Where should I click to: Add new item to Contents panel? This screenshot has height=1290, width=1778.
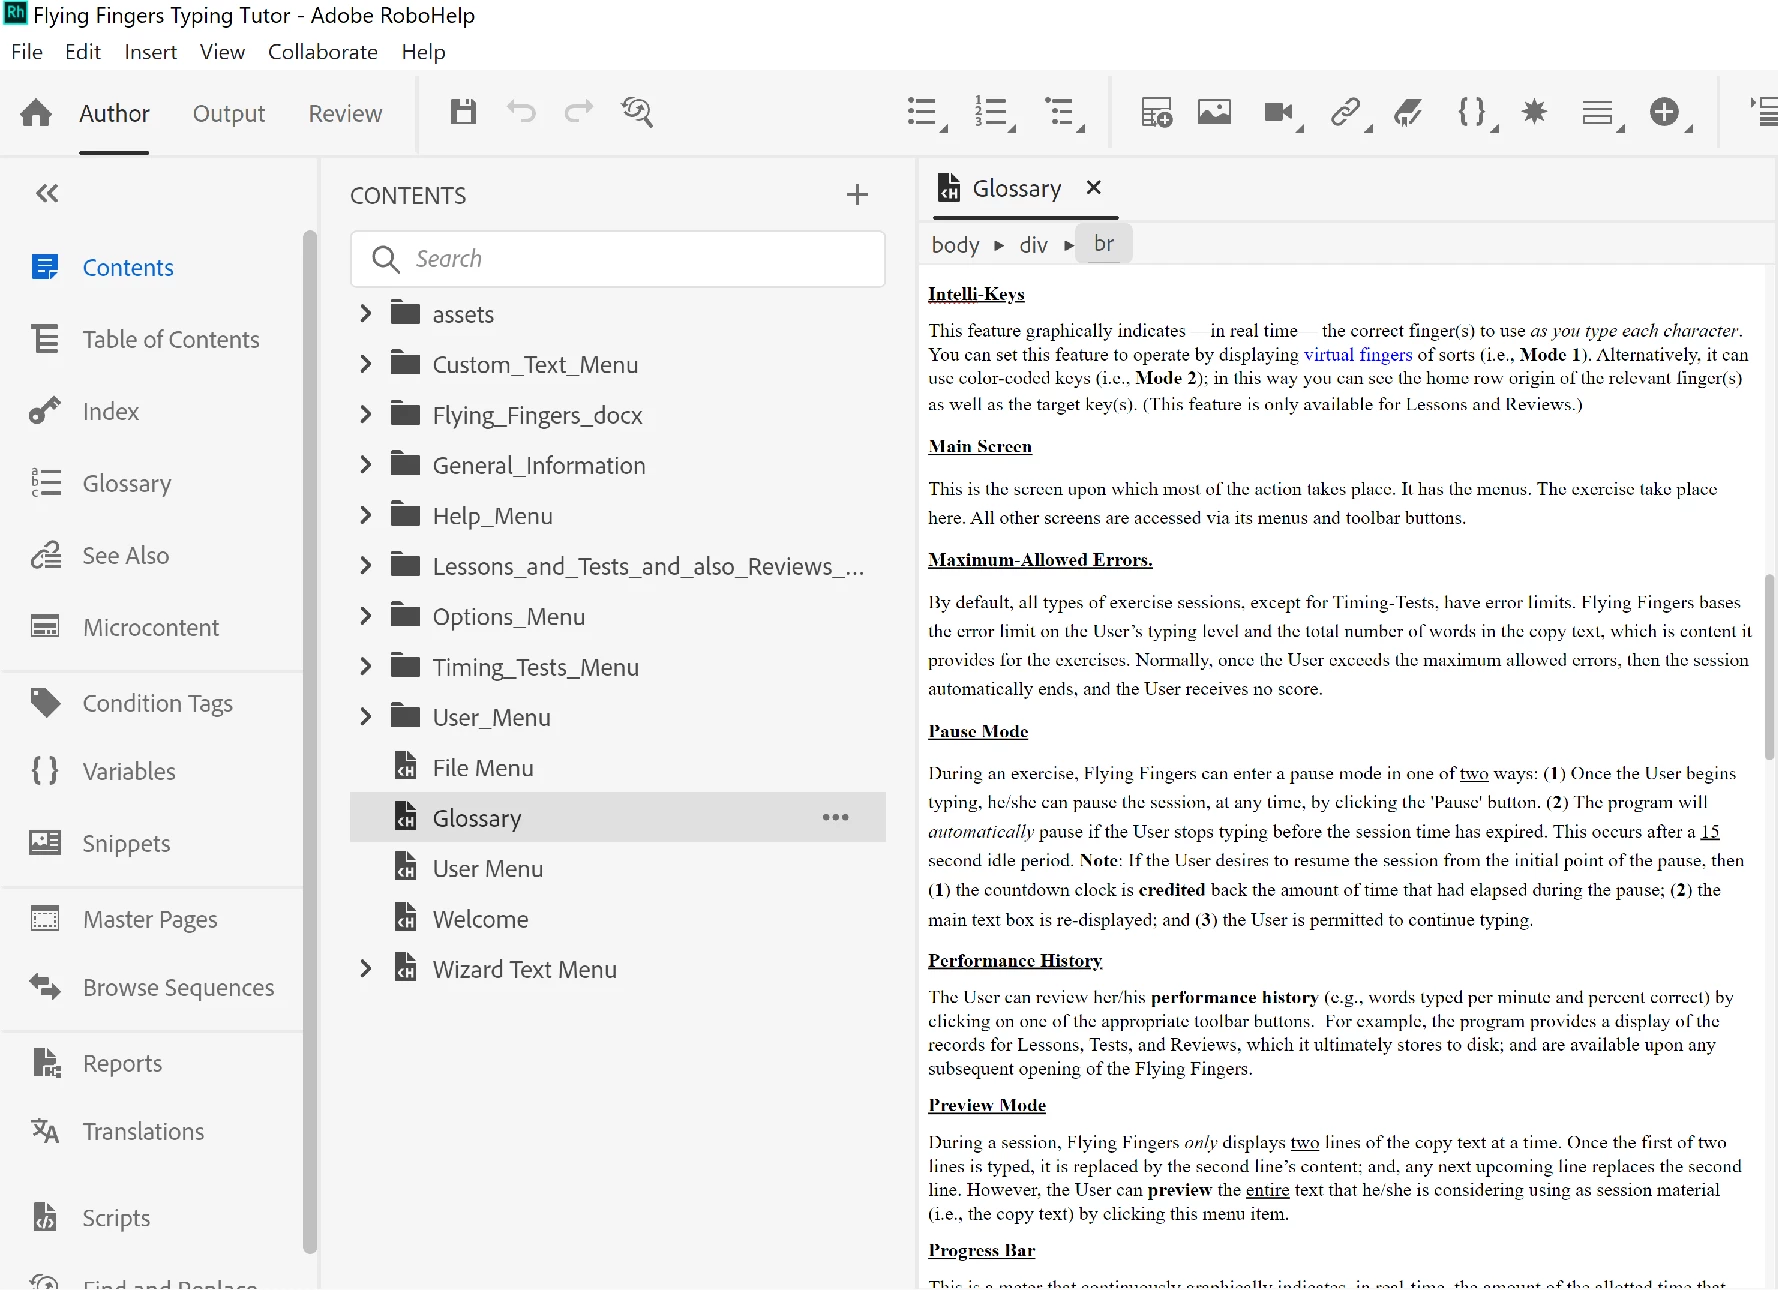857,195
